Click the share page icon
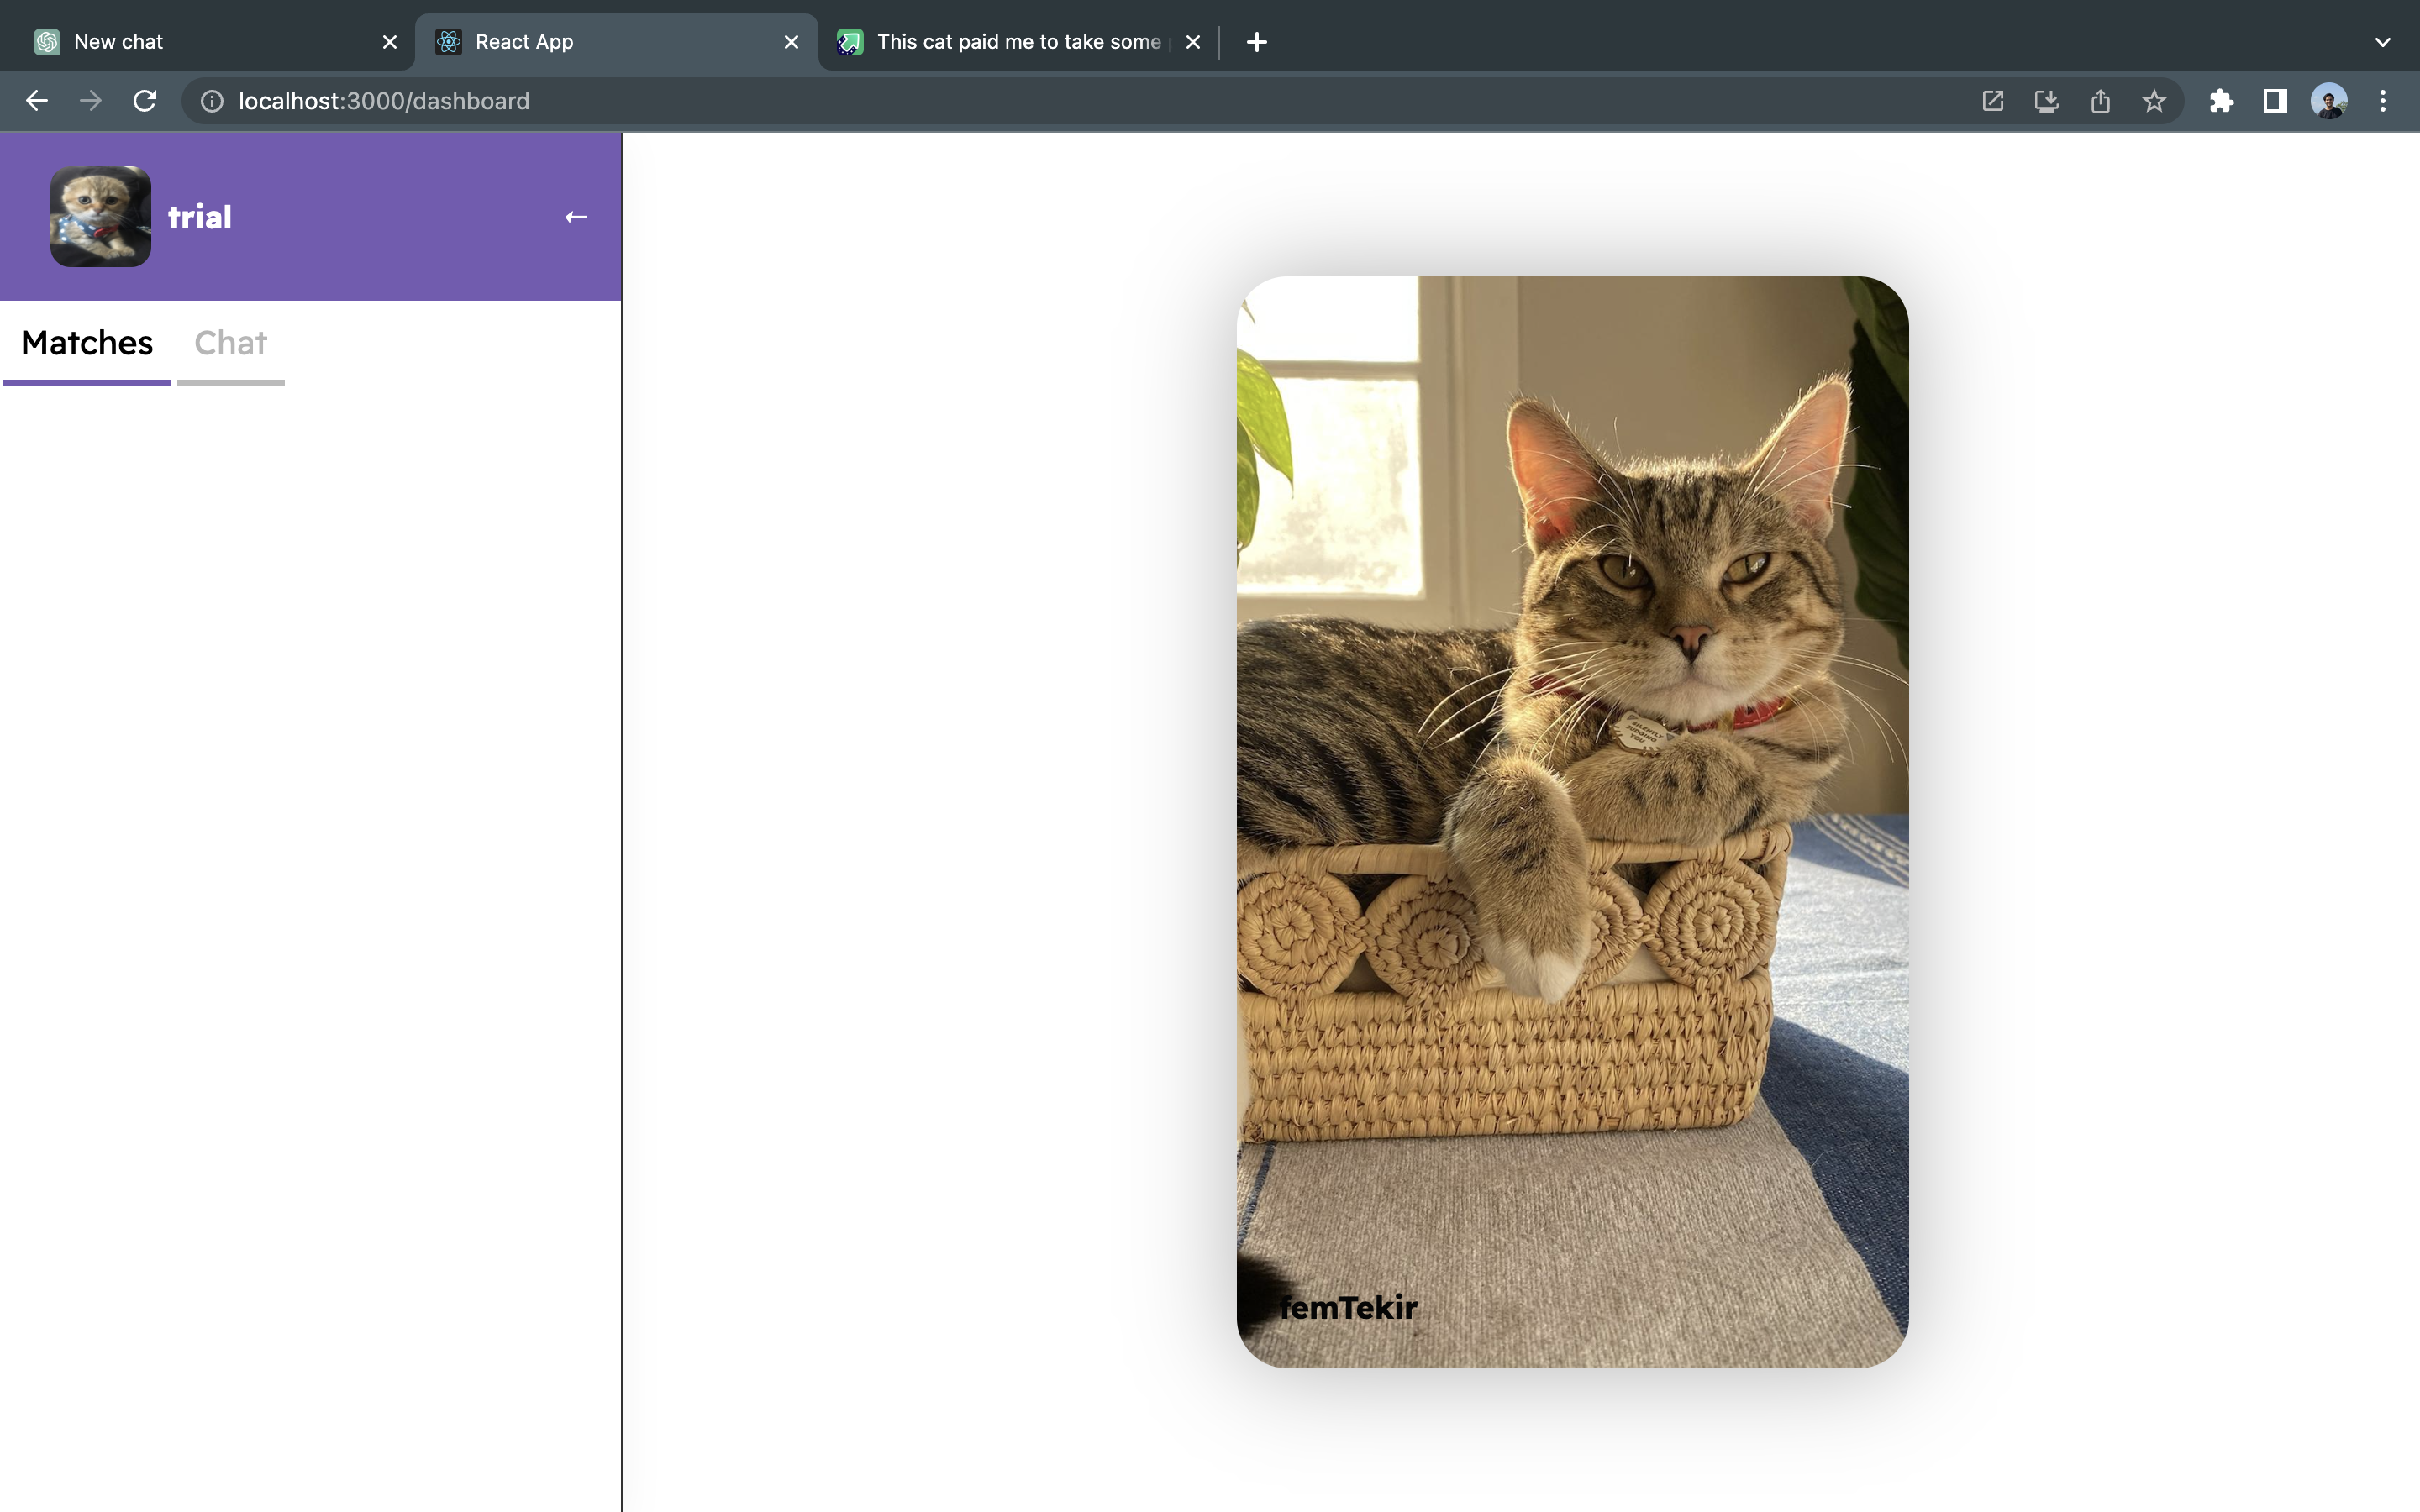The image size is (2420, 1512). 2100,101
